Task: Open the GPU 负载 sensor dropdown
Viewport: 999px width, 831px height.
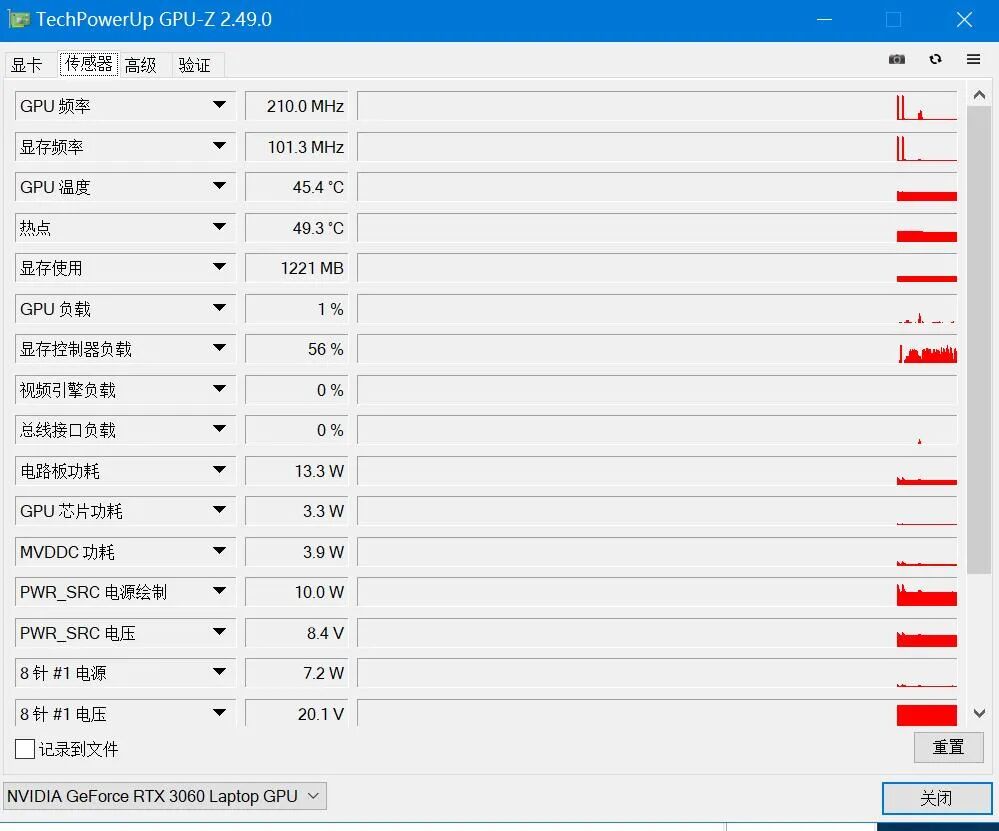Action: click(x=219, y=308)
